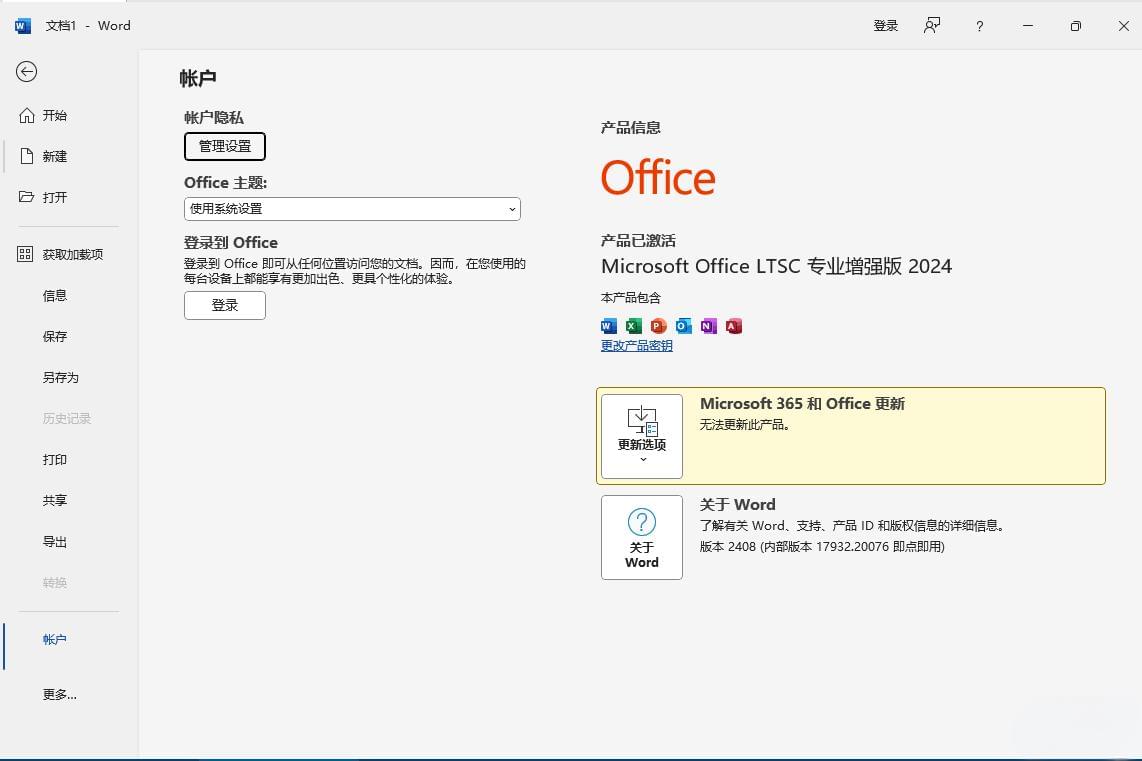
Task: Open the 信息 section
Action: click(55, 295)
